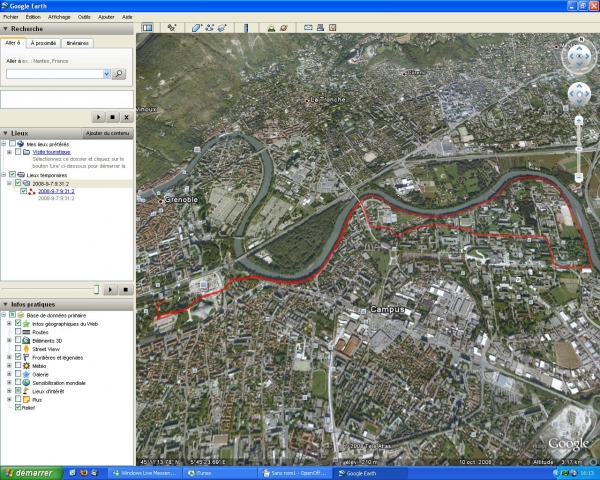Click the View in Google Maps icon

pyautogui.click(x=333, y=28)
